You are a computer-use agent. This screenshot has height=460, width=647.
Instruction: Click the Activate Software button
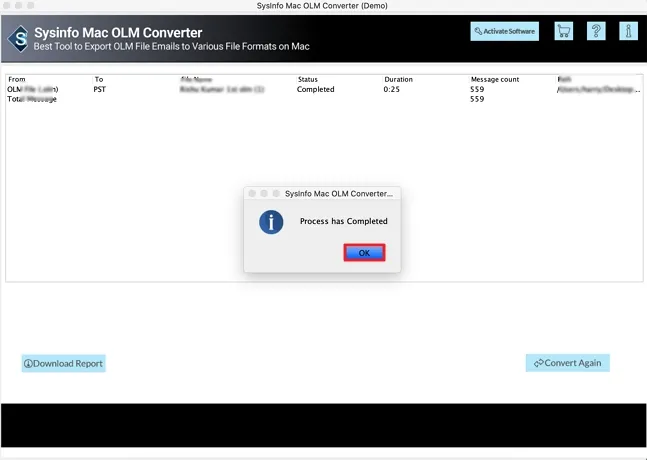(x=504, y=31)
